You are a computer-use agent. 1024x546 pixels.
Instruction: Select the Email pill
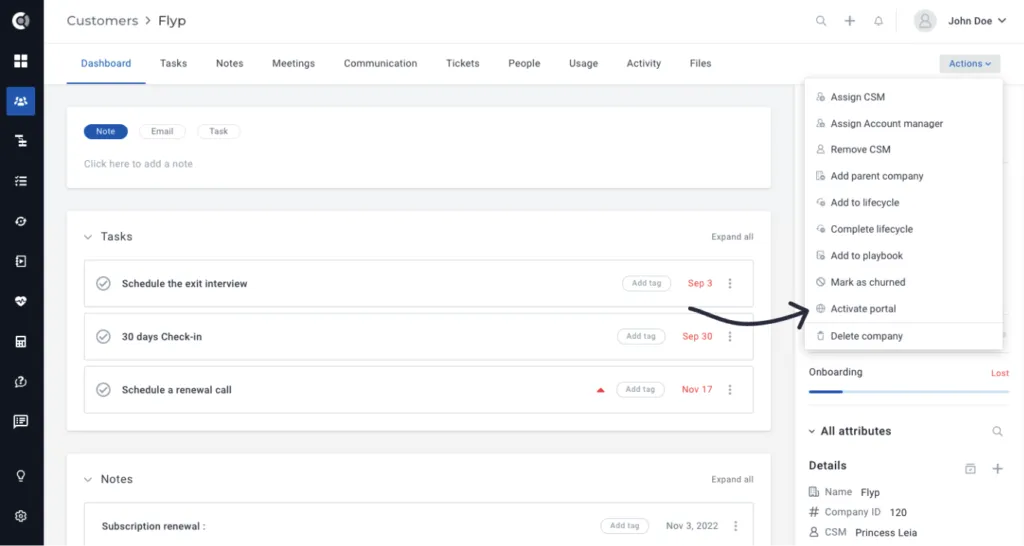pyautogui.click(x=162, y=131)
